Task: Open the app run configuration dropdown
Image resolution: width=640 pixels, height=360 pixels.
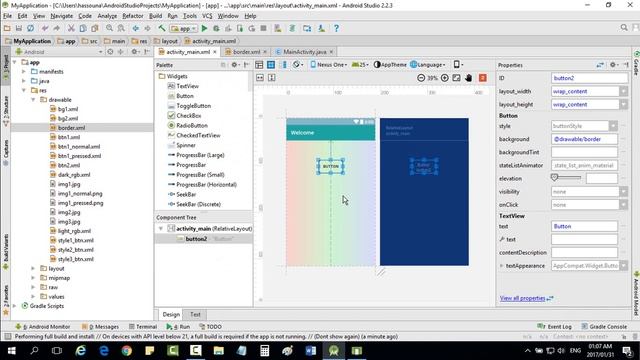Action: pos(184,29)
